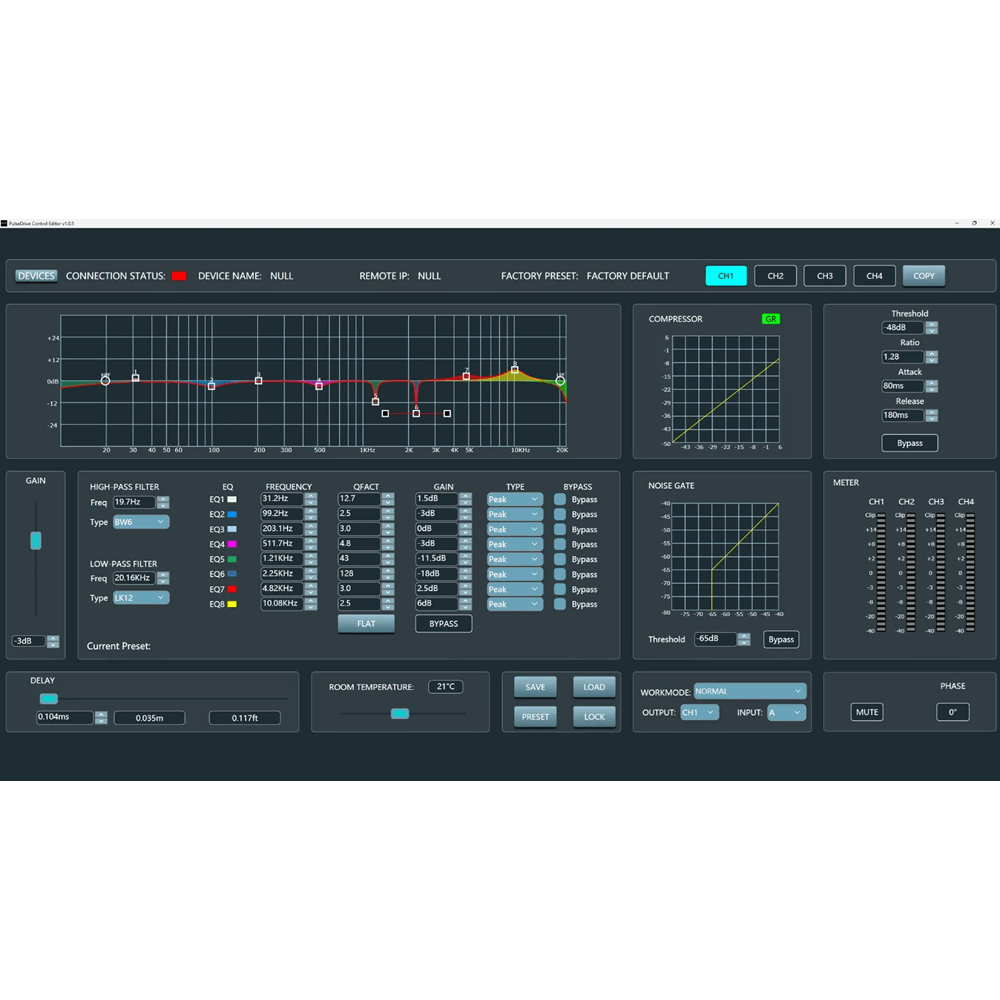Click the LOCK button

point(594,717)
